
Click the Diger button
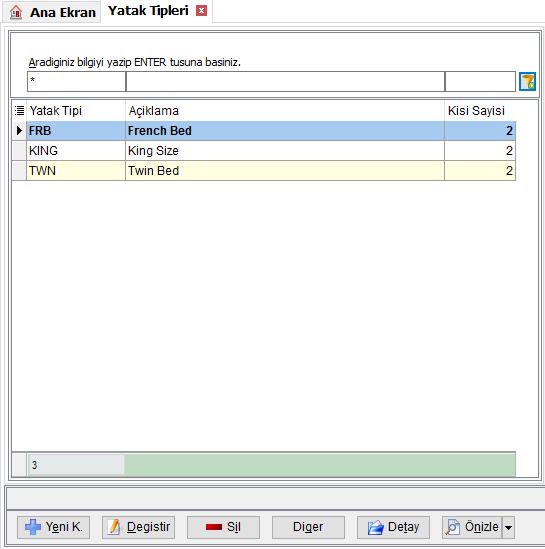pos(308,527)
